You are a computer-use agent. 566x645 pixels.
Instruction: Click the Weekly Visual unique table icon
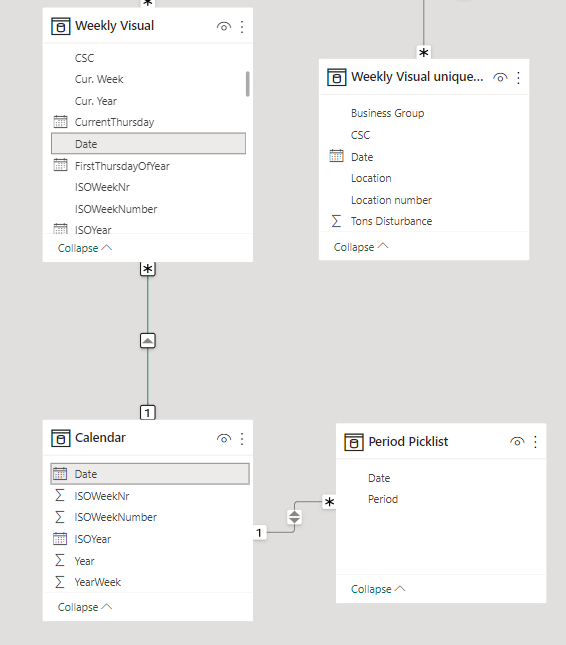336,77
